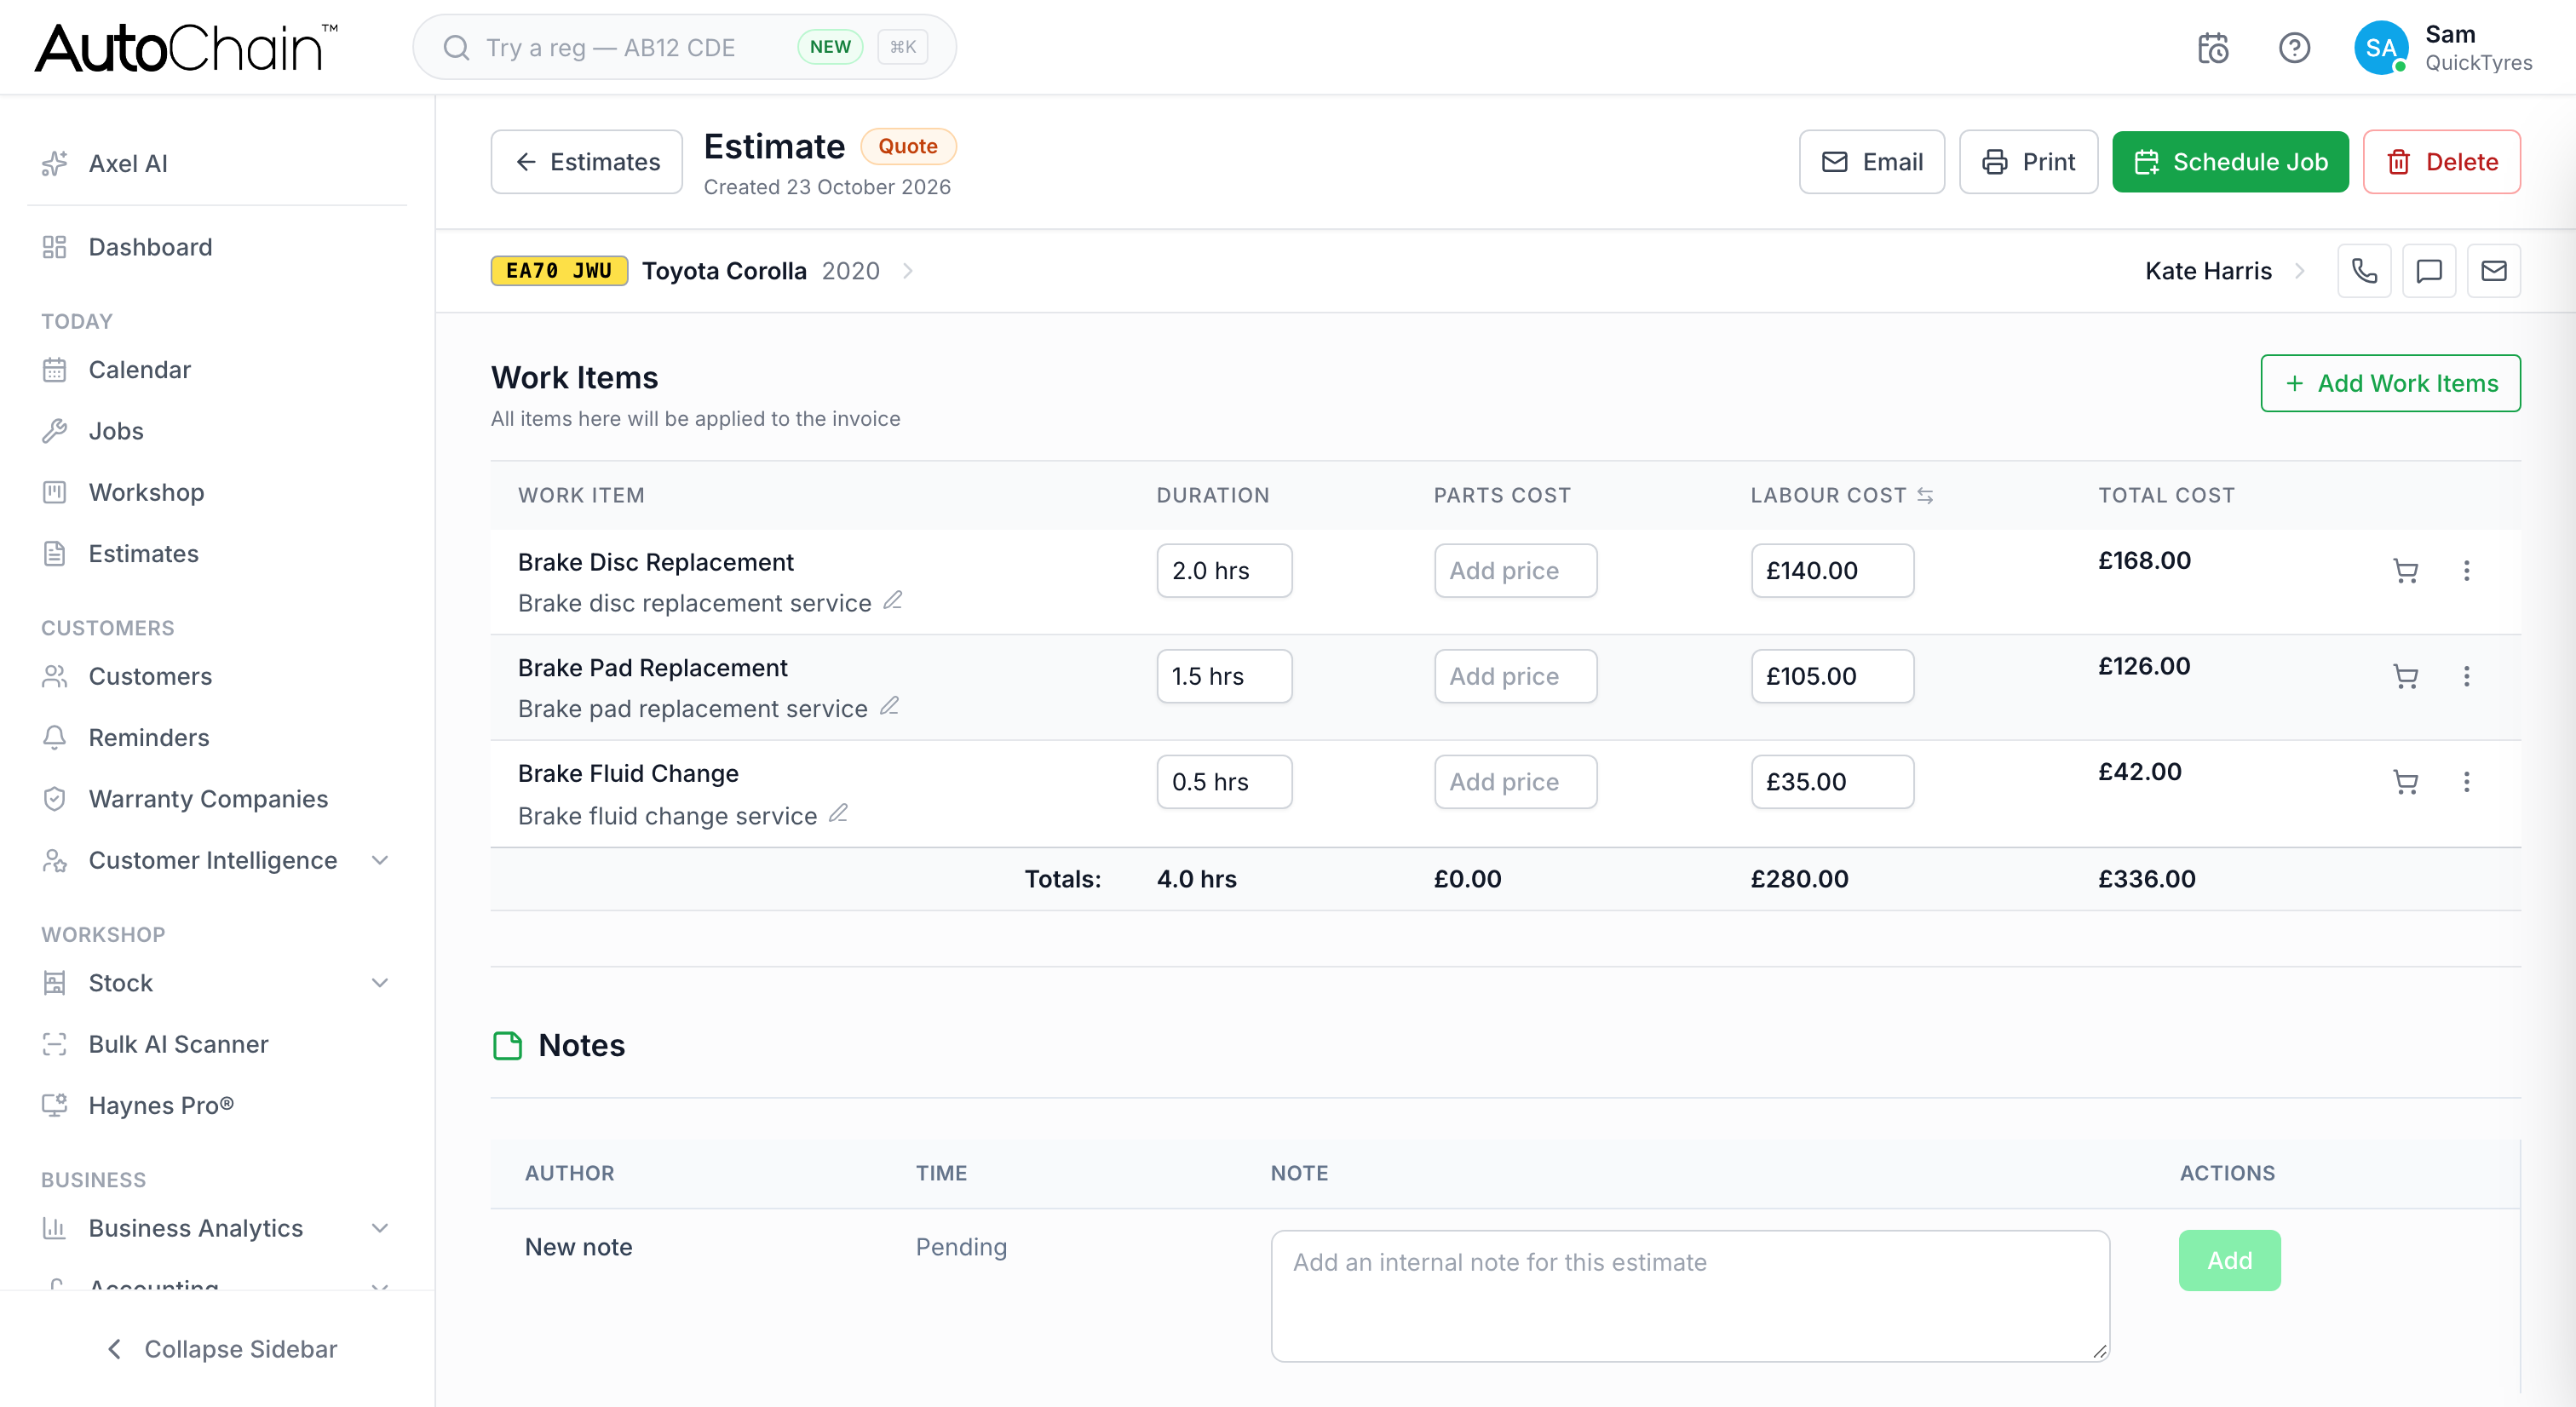
Task: Open Kate Harris customer details chevron
Action: tap(2300, 271)
